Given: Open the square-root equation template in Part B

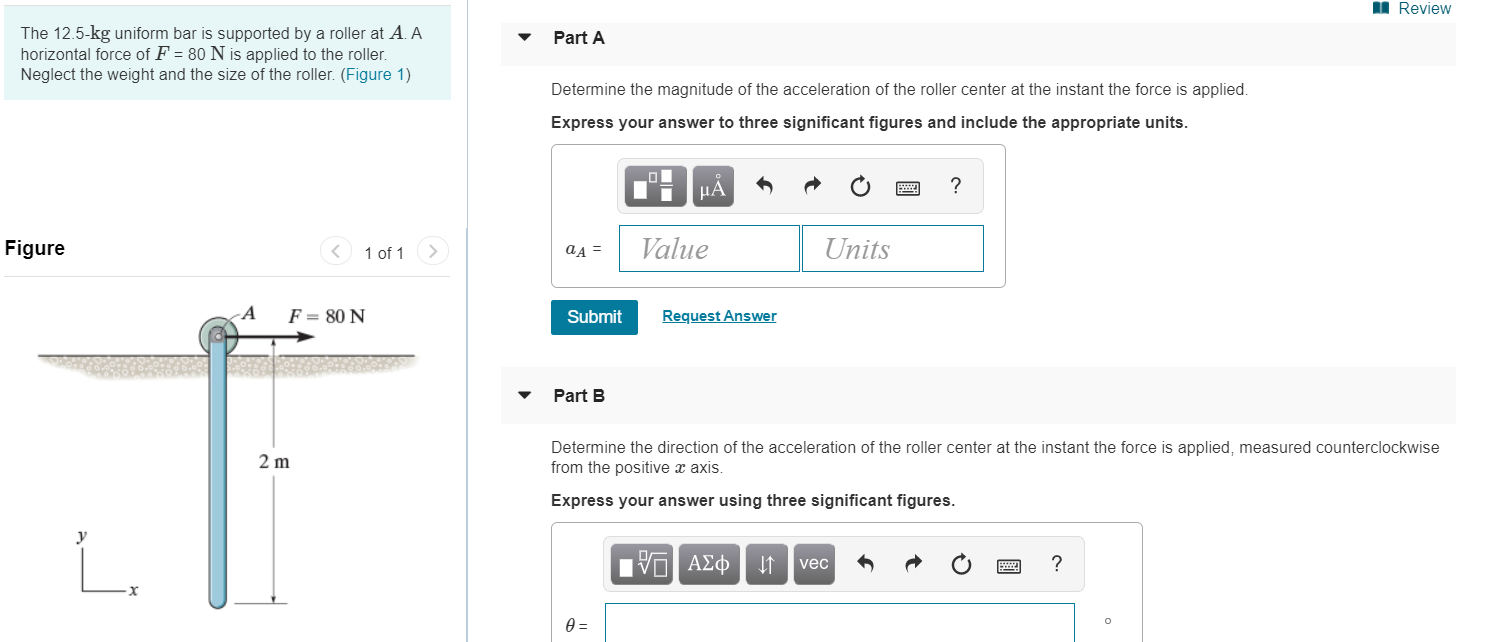Looking at the screenshot, I should (640, 563).
